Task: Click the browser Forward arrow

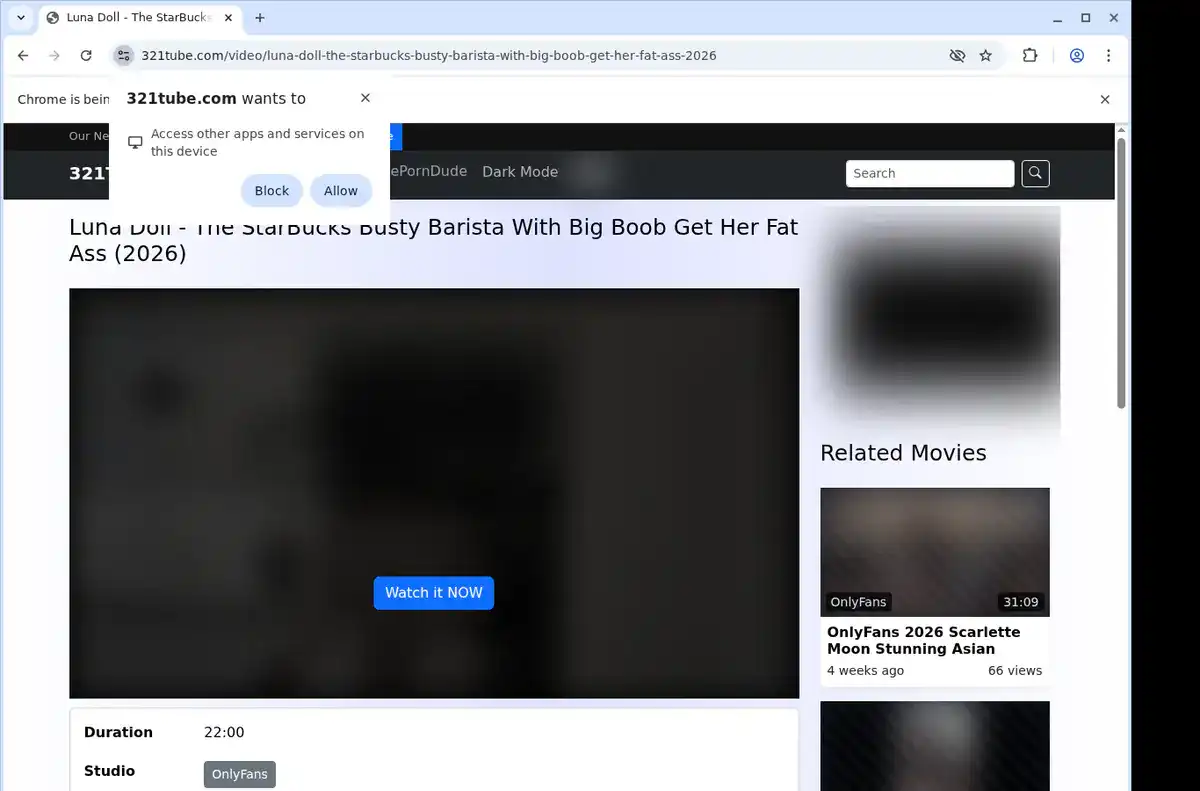Action: (x=55, y=56)
